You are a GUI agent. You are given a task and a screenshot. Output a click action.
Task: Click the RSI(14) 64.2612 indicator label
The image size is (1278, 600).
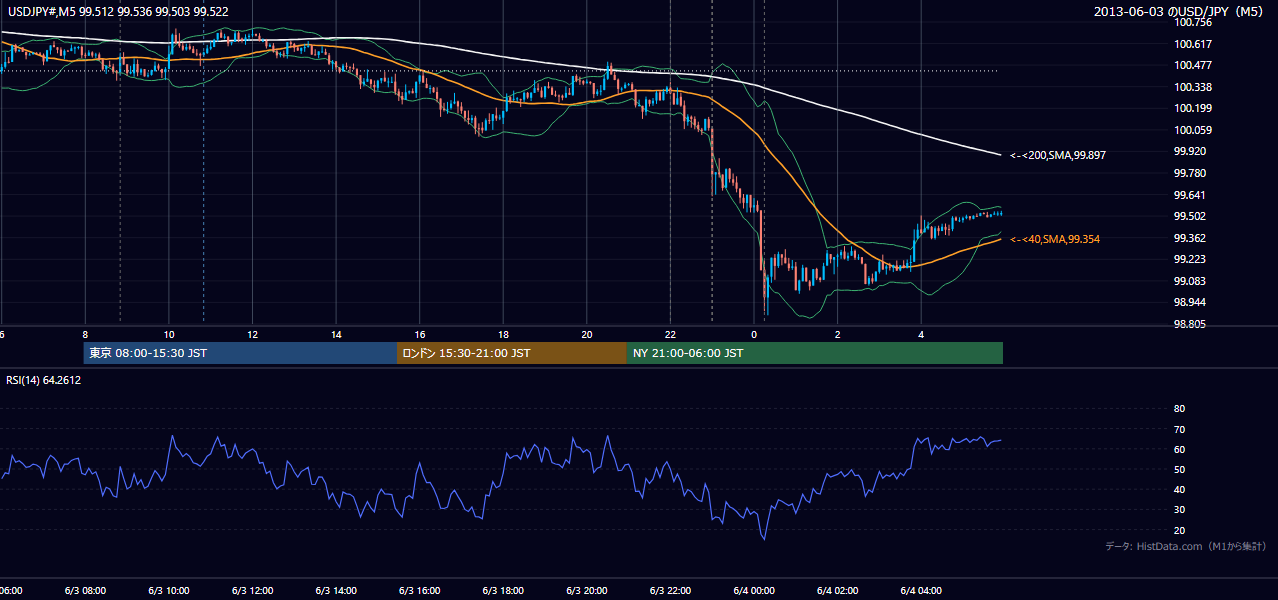pos(44,380)
